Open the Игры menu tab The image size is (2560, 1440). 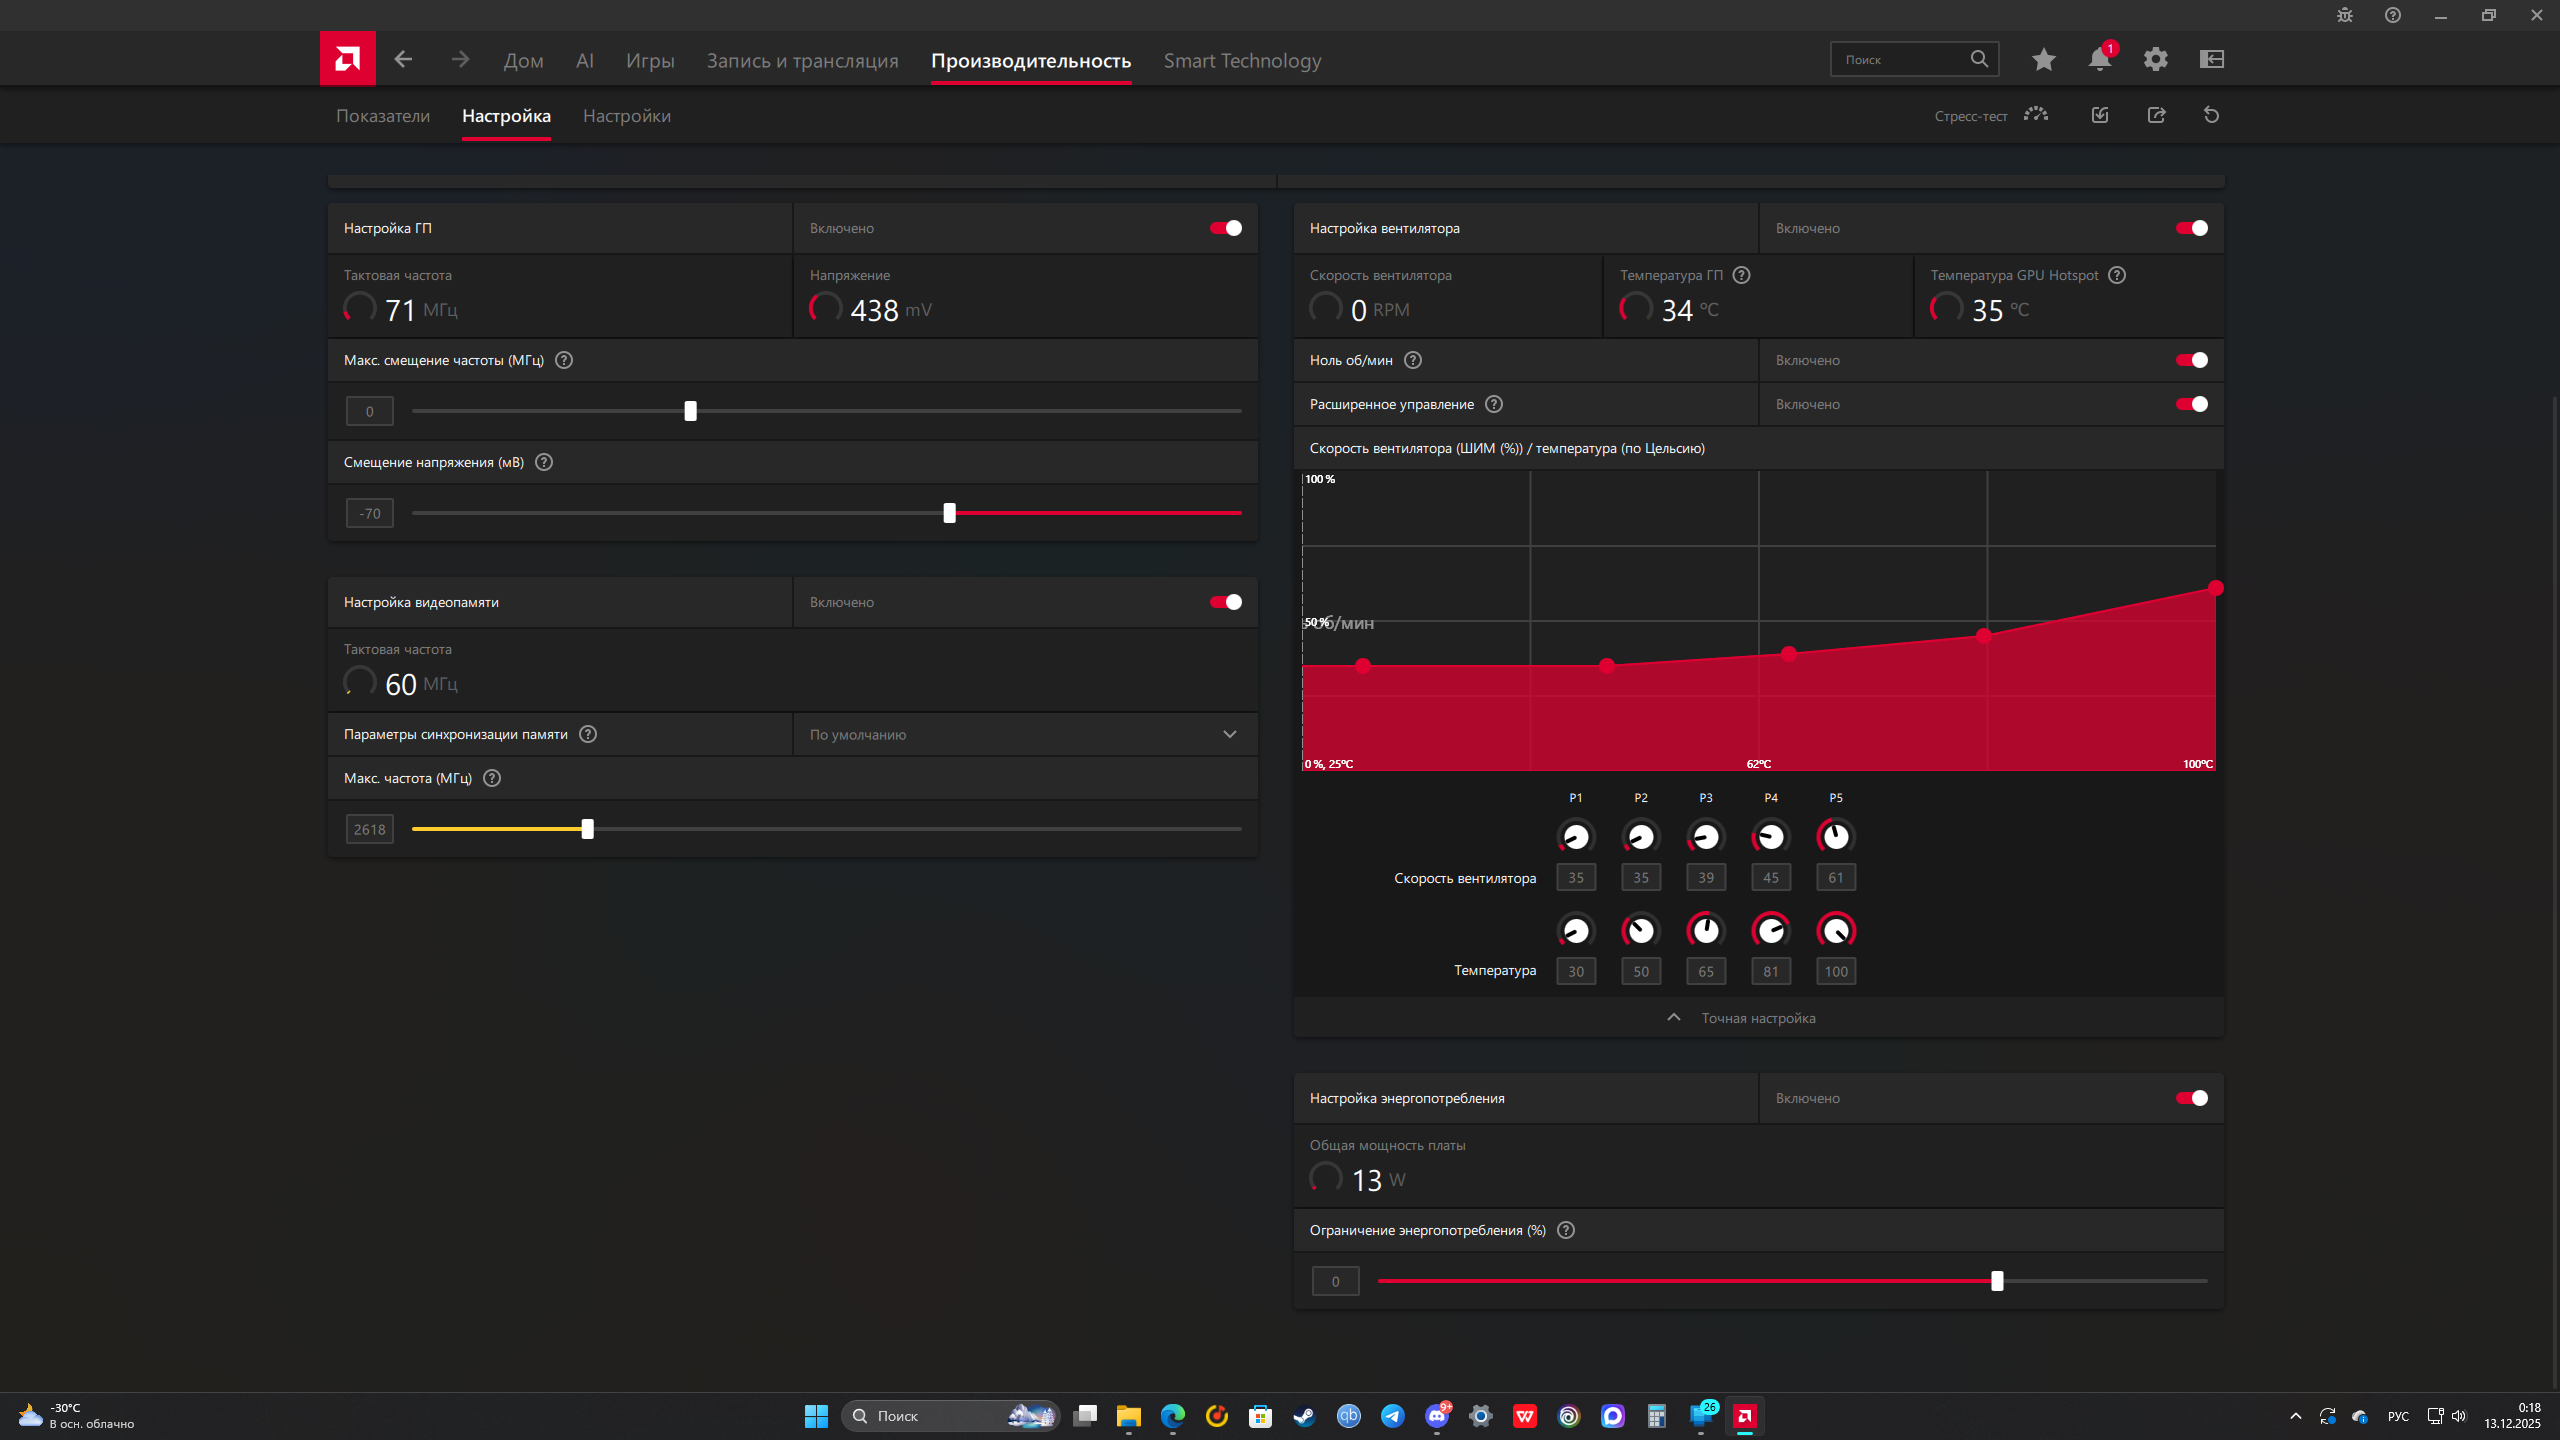(x=649, y=61)
